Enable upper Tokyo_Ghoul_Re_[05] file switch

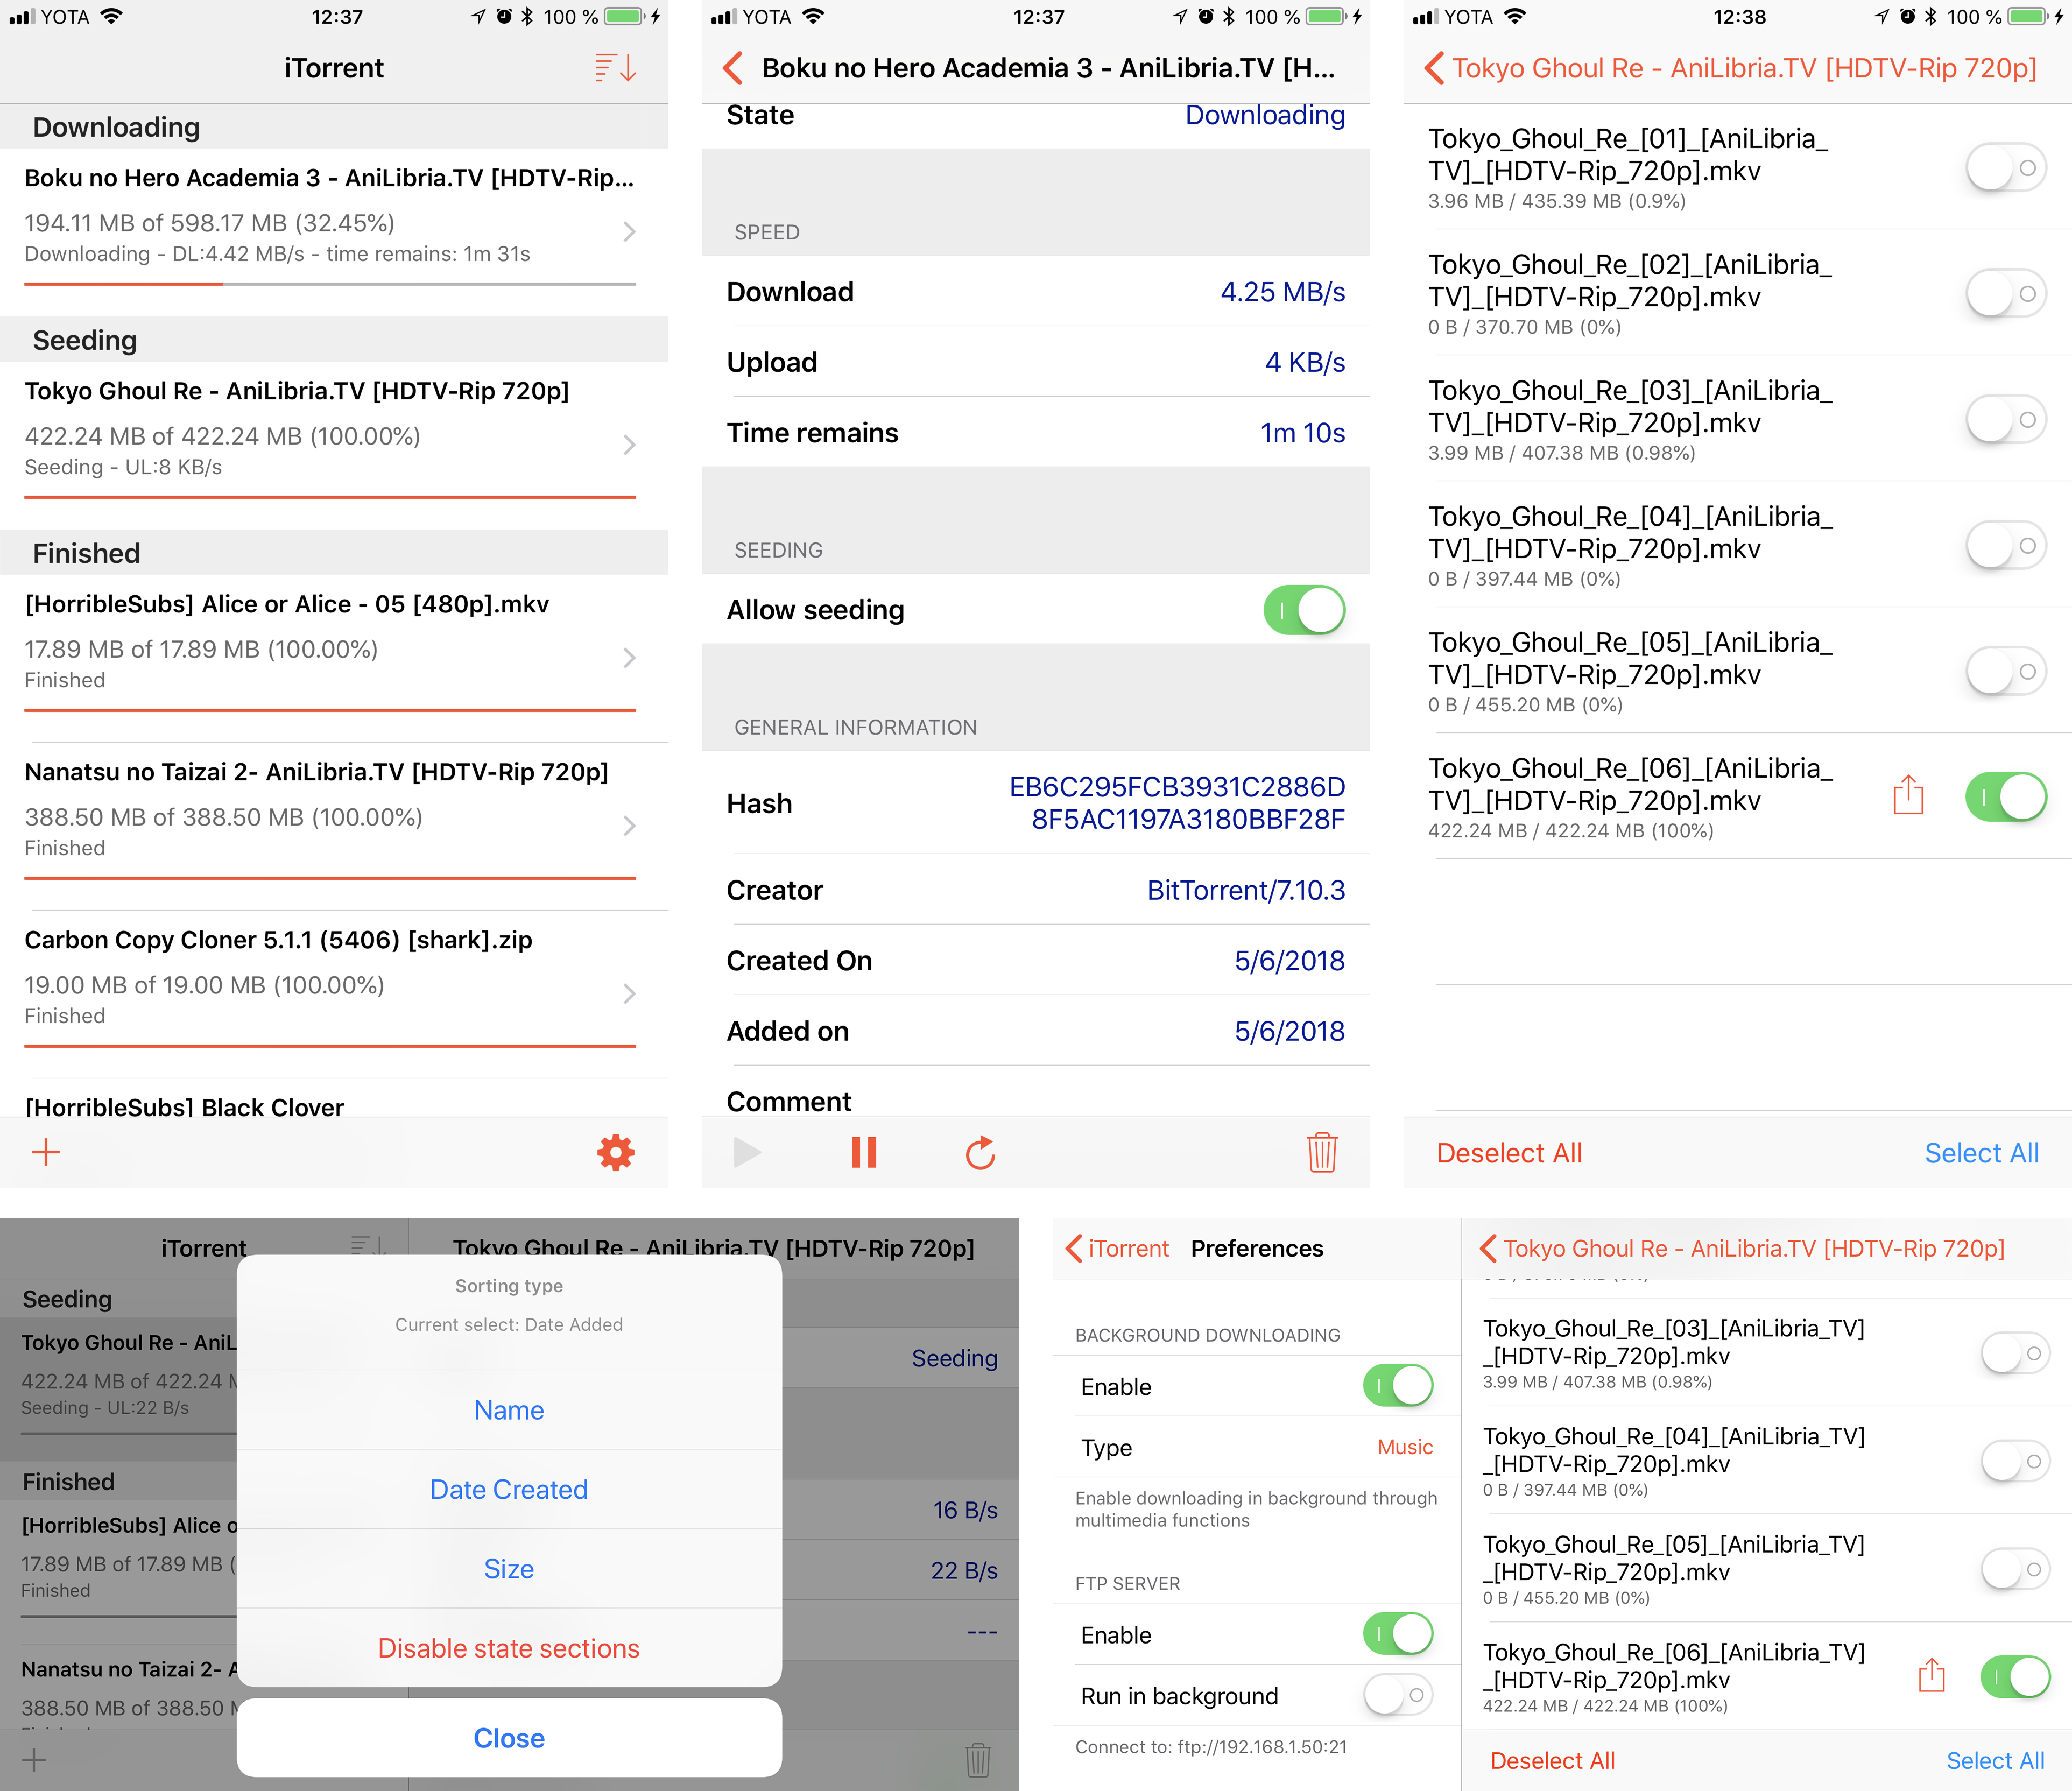pos(2006,672)
